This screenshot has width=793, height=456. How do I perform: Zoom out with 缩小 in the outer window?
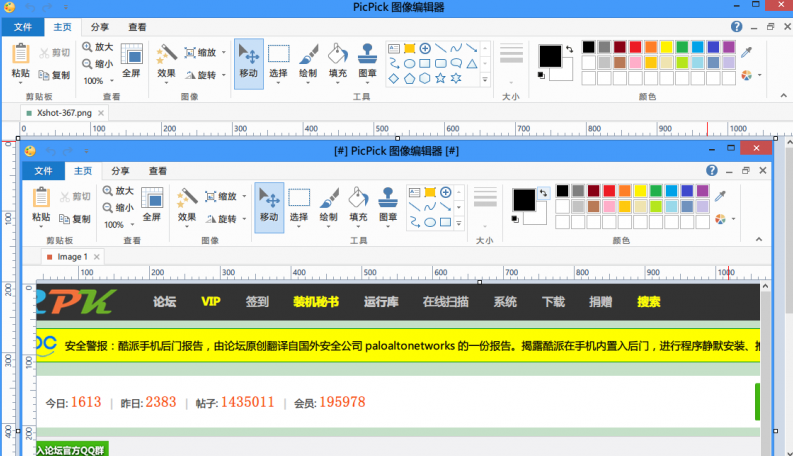tap(98, 63)
